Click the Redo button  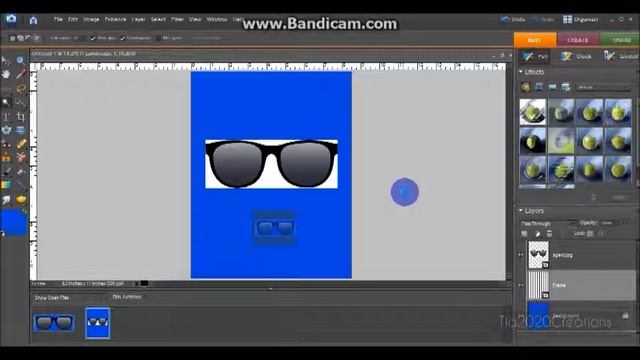tap(543, 19)
